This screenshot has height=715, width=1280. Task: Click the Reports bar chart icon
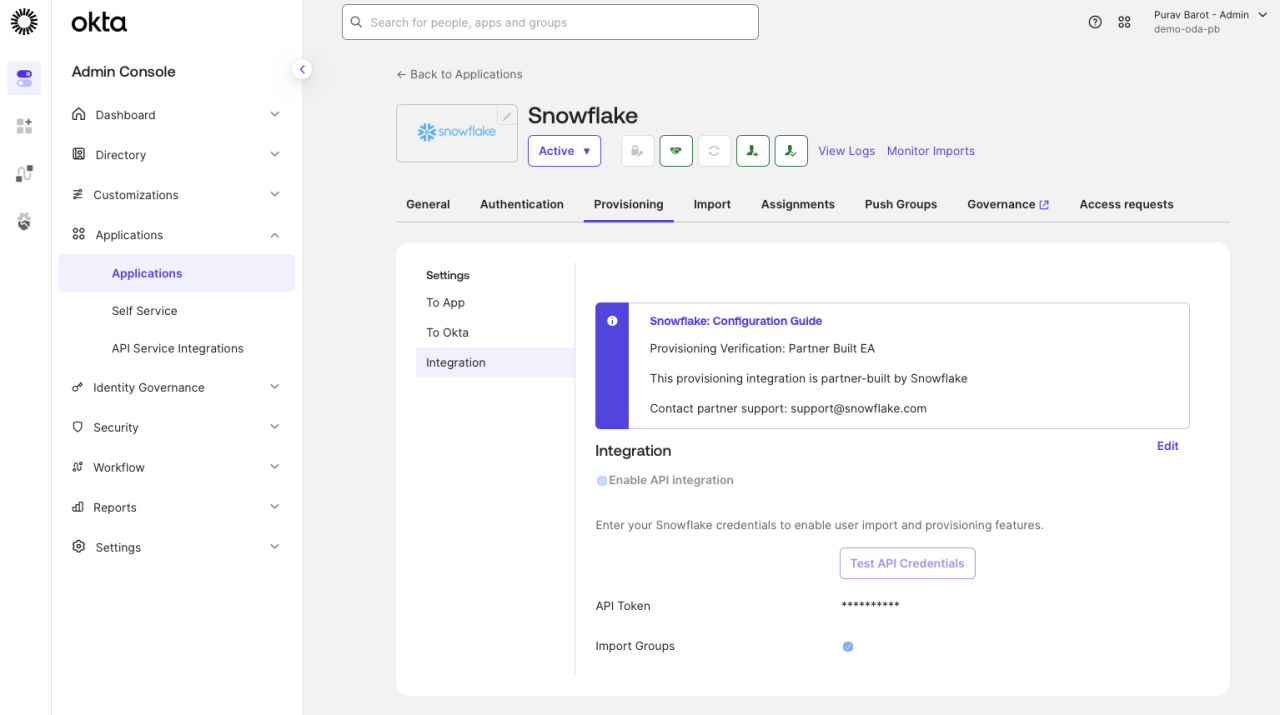click(x=78, y=507)
